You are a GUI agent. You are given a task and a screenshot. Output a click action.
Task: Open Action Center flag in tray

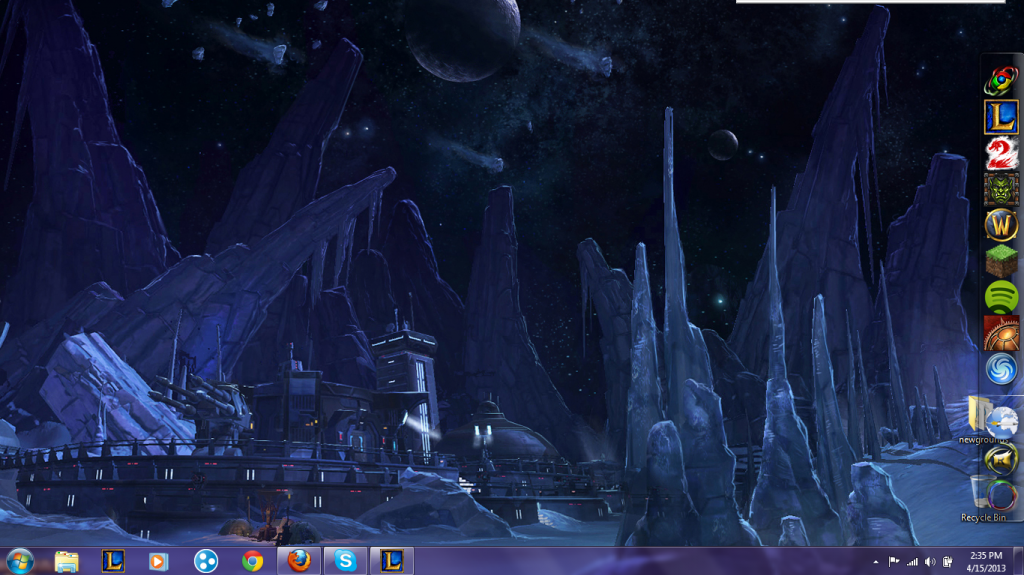coord(893,562)
